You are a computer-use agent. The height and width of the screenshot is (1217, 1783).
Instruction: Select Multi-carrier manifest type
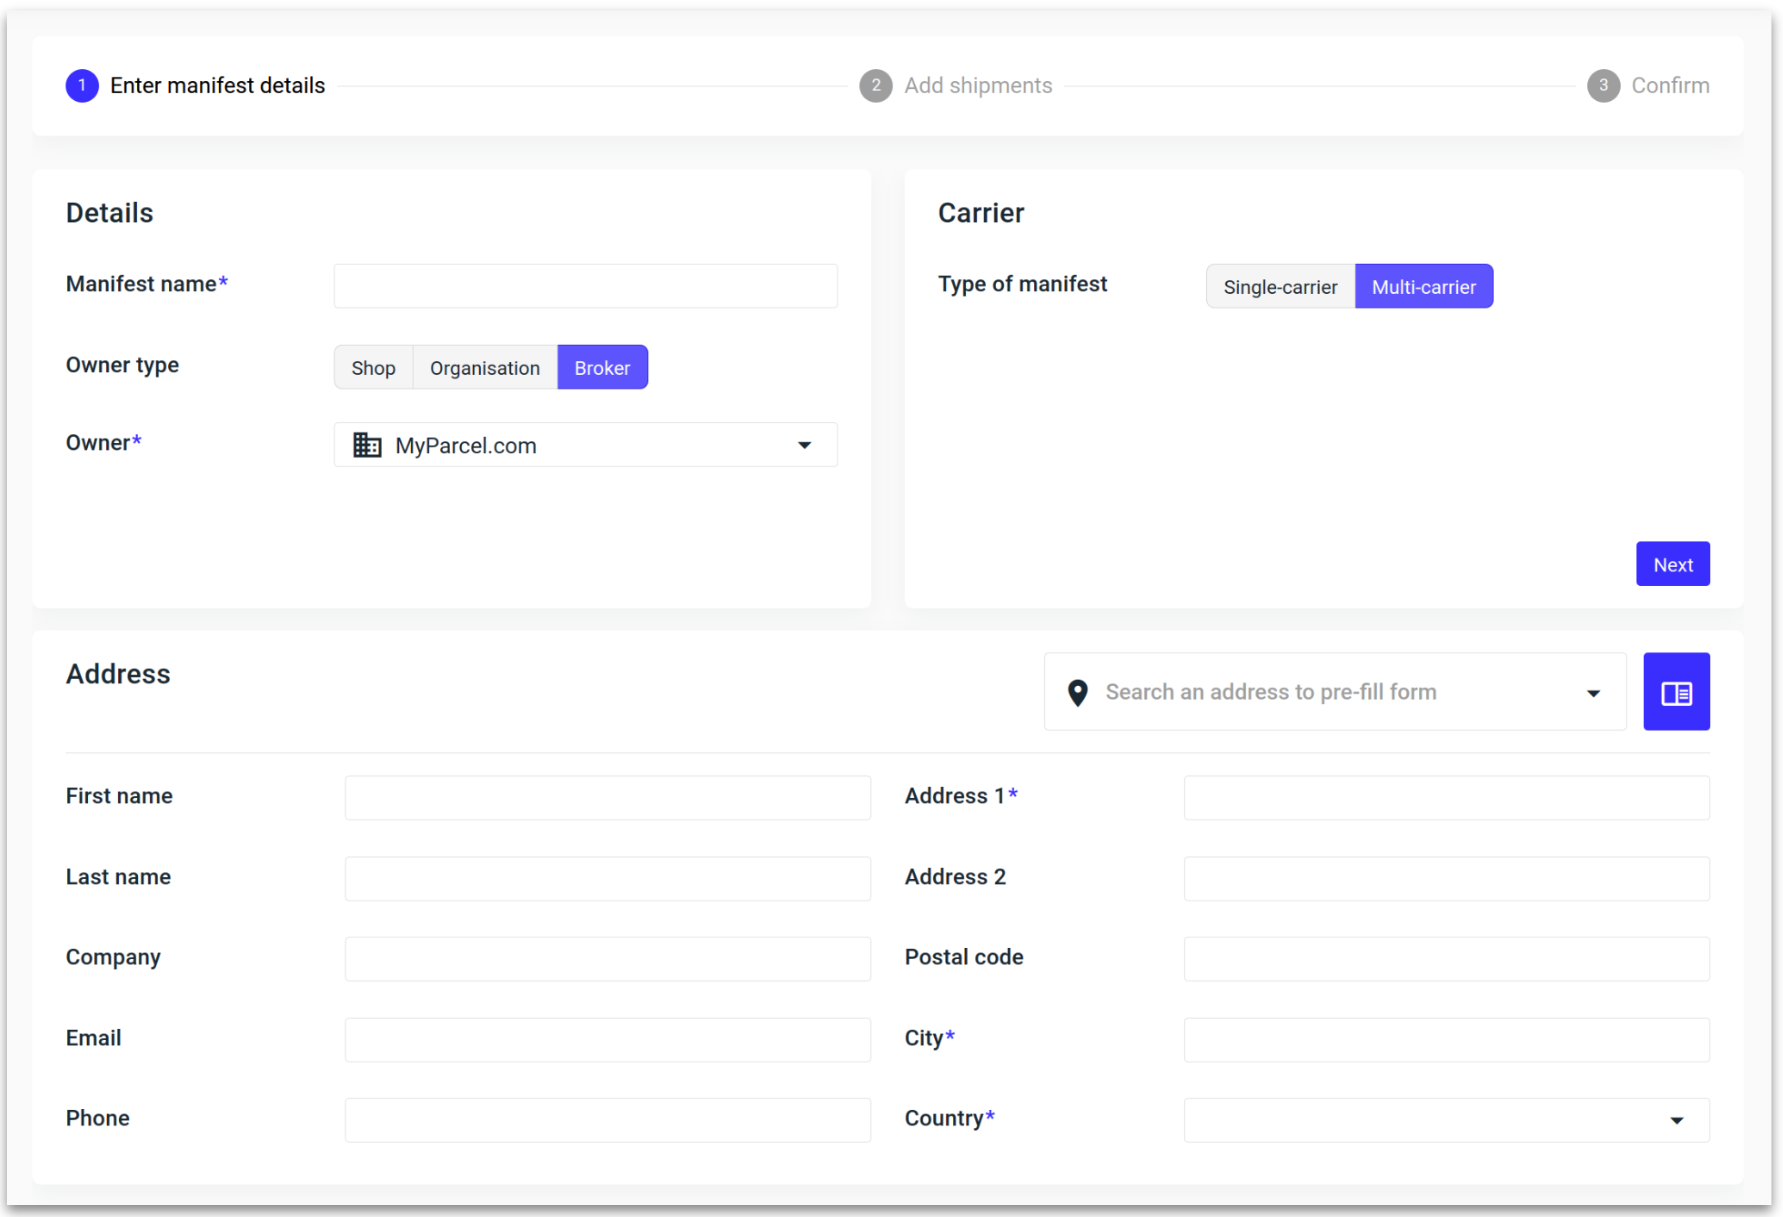tap(1423, 287)
